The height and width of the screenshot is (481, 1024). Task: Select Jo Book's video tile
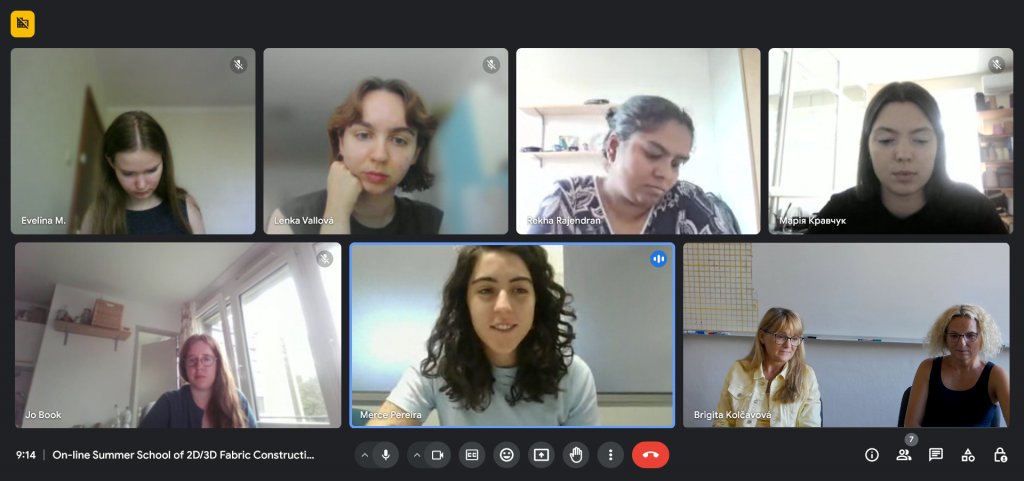pos(178,335)
